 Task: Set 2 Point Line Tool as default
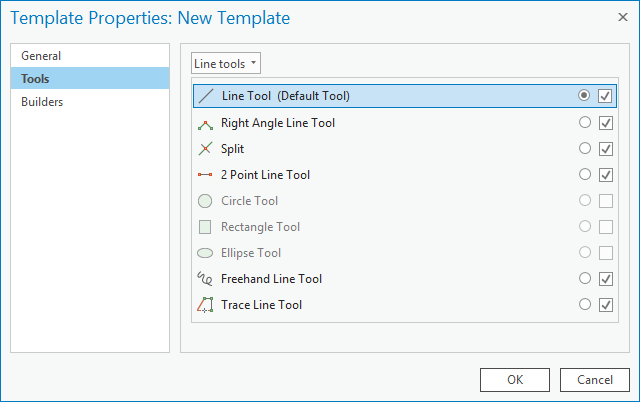click(585, 175)
